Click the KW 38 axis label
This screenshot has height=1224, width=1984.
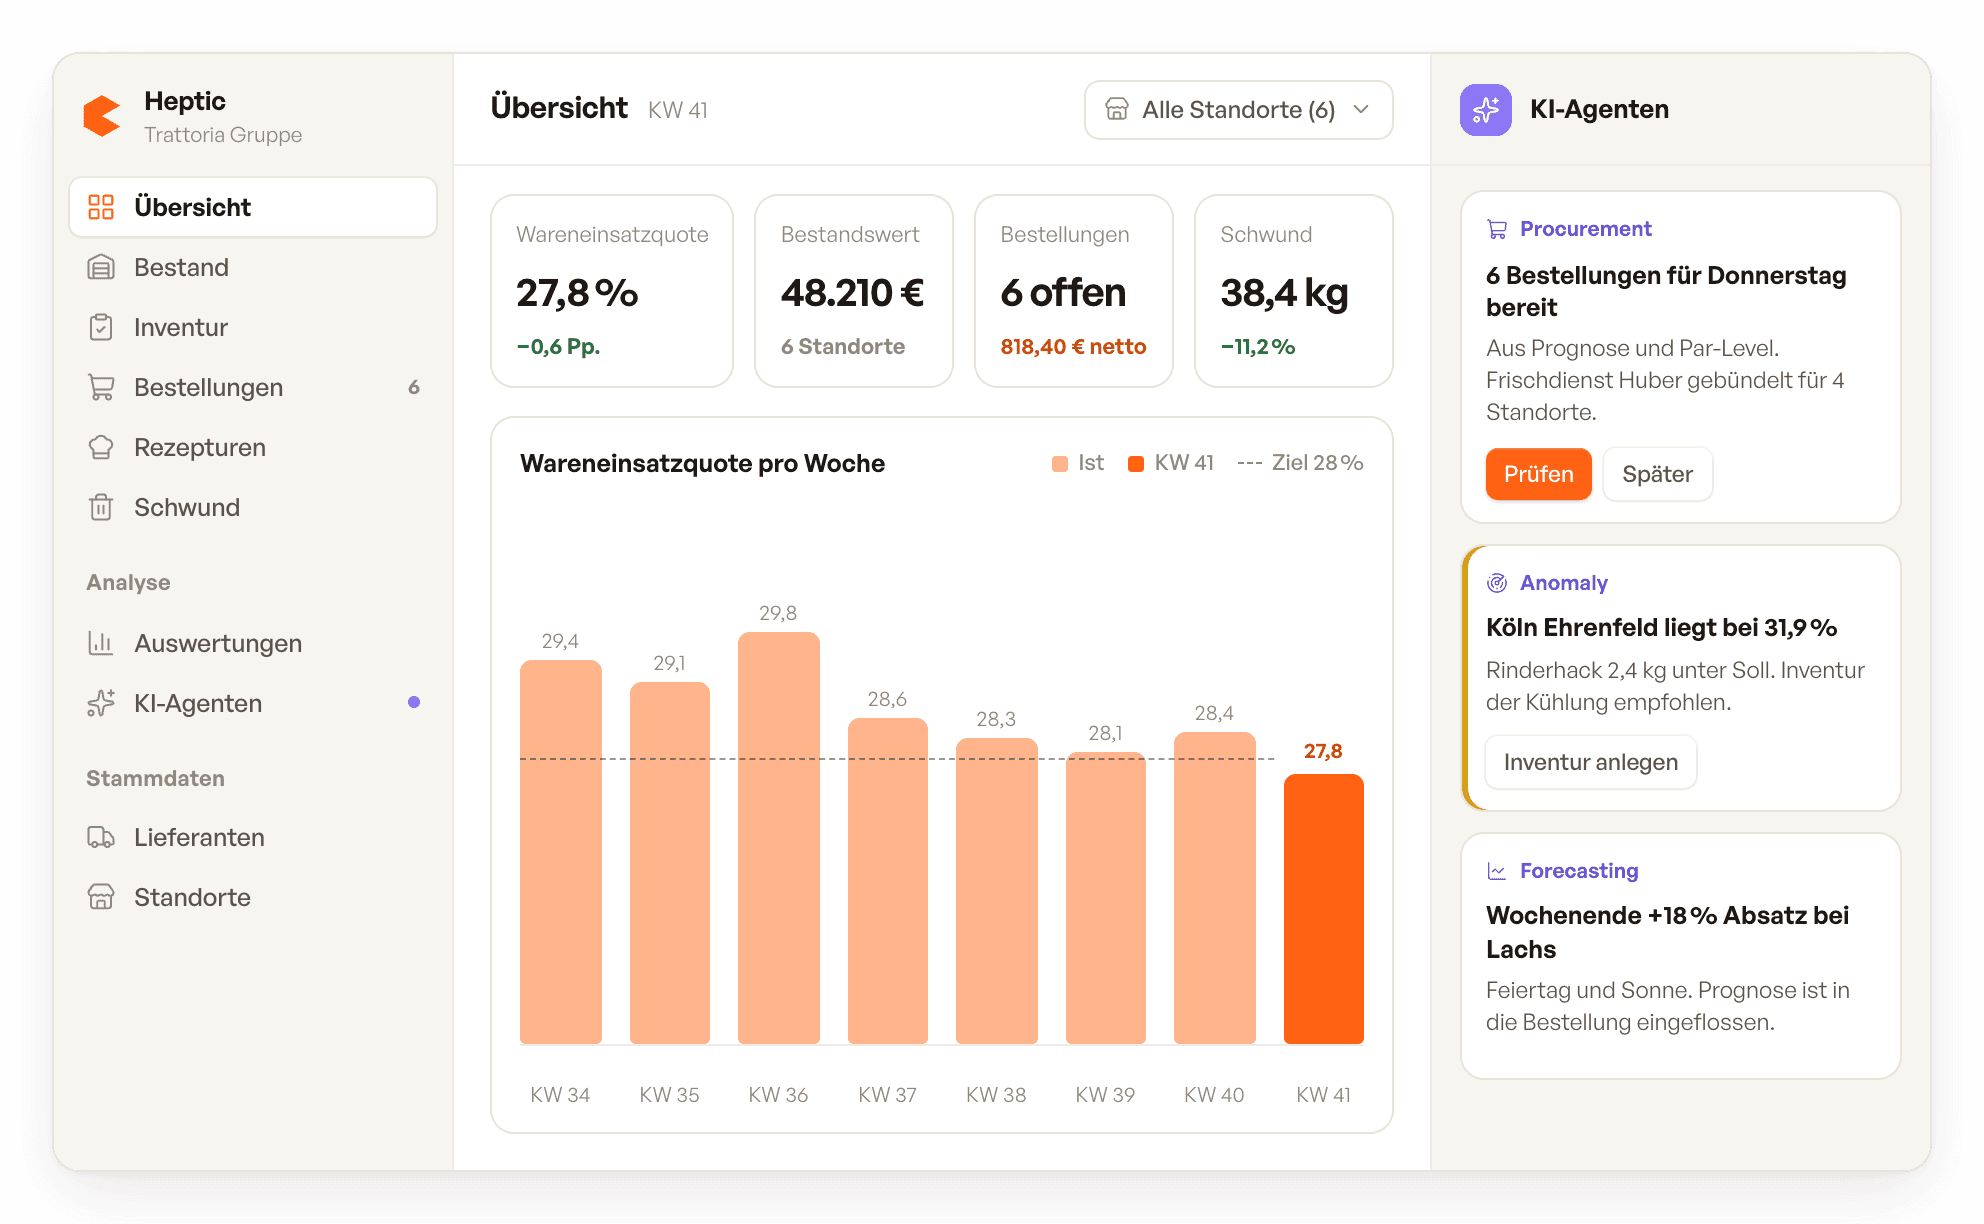click(996, 1095)
